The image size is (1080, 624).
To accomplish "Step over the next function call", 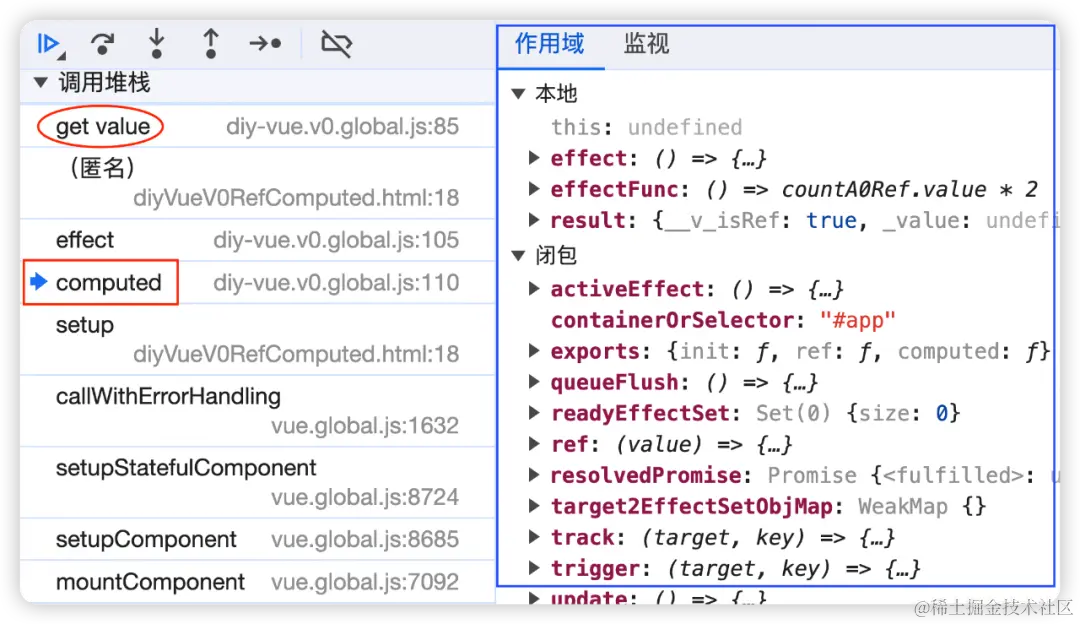I will tap(103, 44).
